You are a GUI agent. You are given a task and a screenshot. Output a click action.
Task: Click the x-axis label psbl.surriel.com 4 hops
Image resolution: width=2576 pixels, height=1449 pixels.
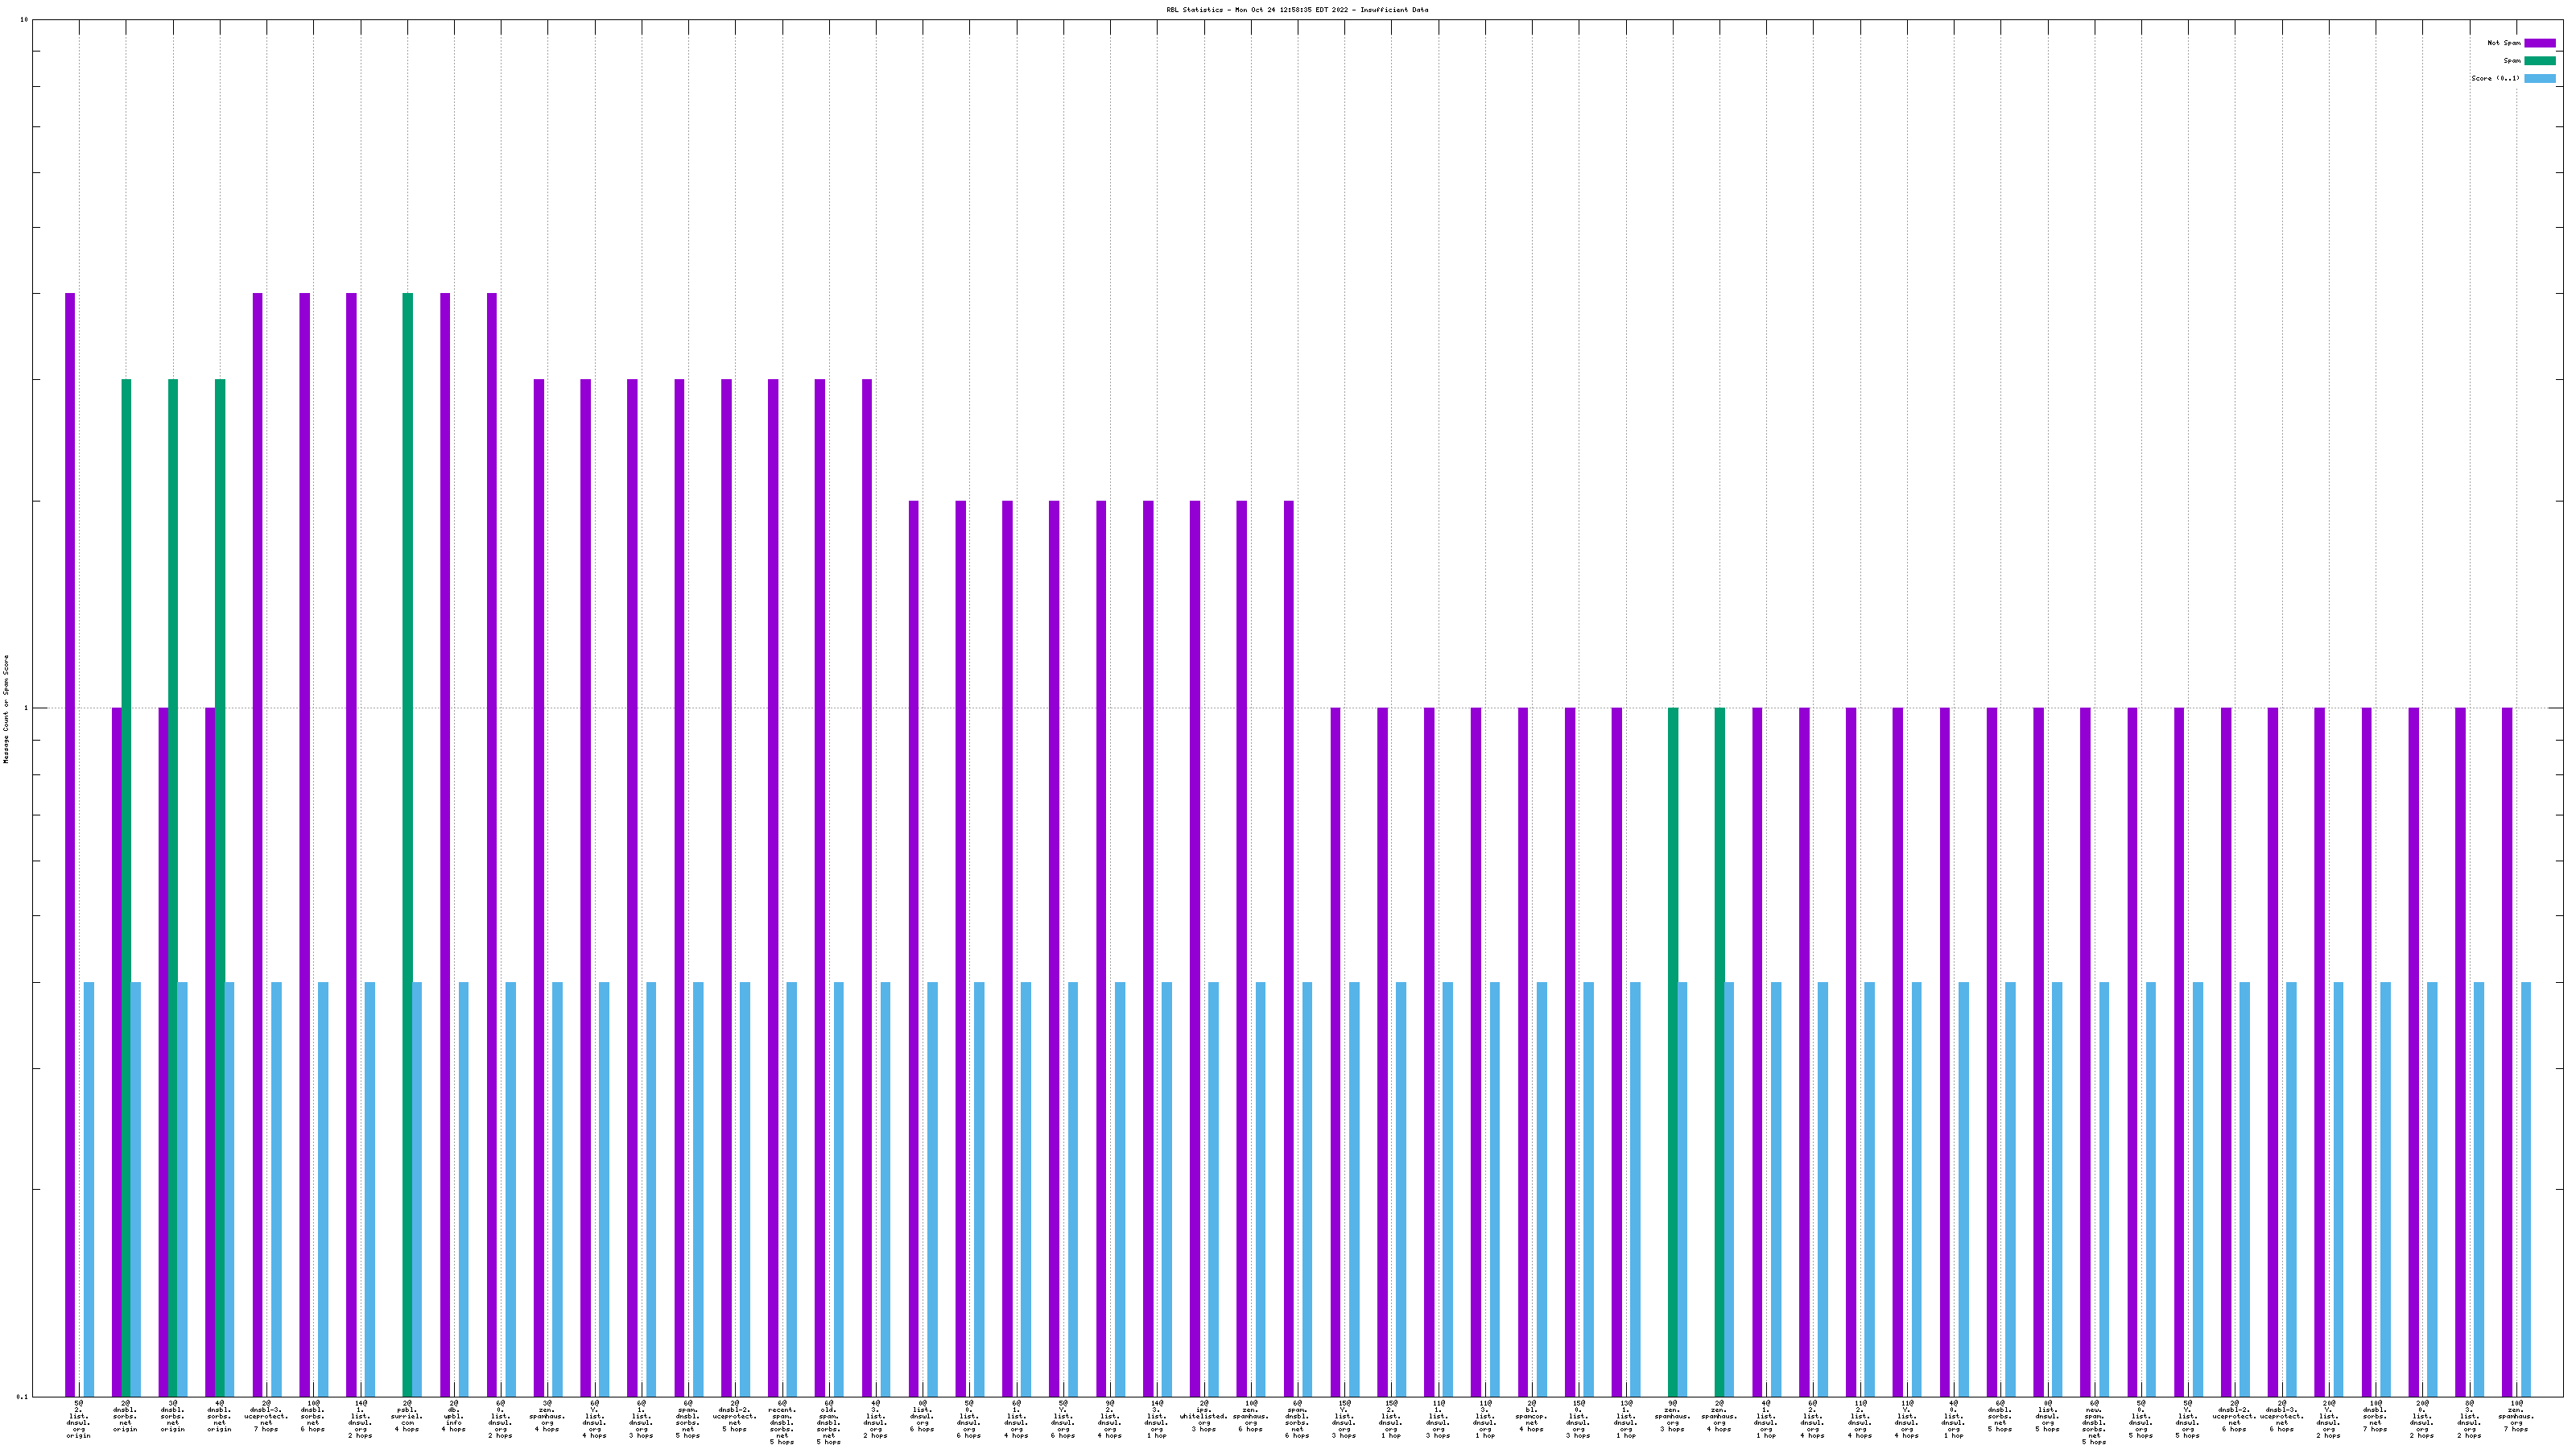point(407,1417)
